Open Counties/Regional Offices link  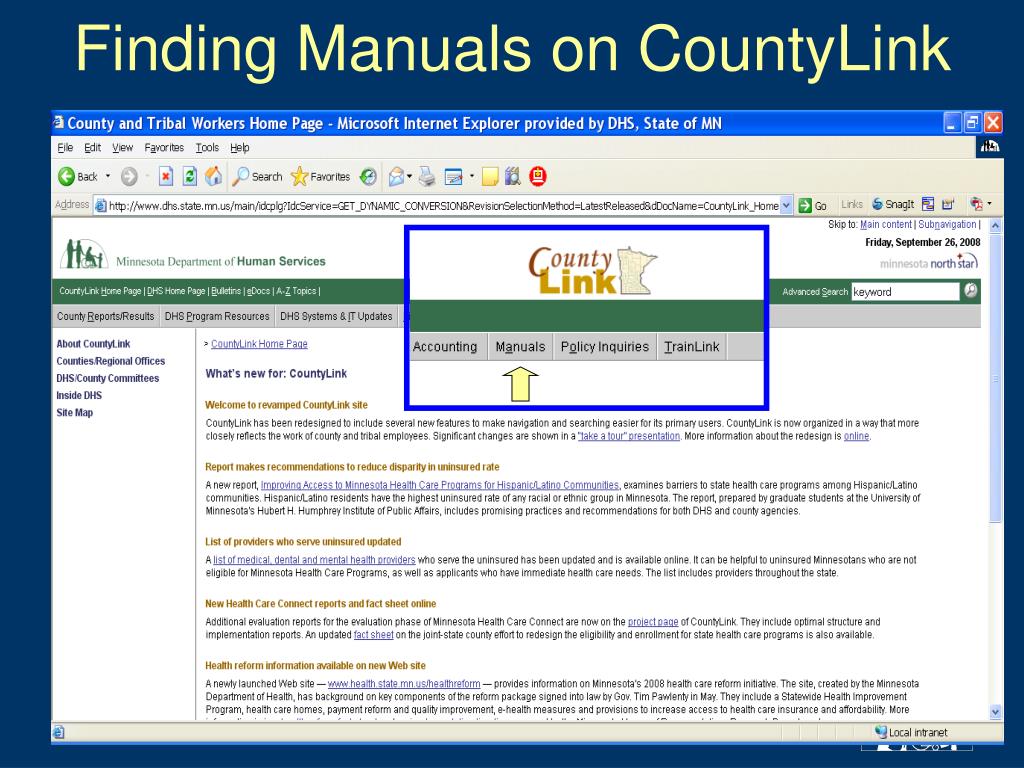(x=110, y=361)
